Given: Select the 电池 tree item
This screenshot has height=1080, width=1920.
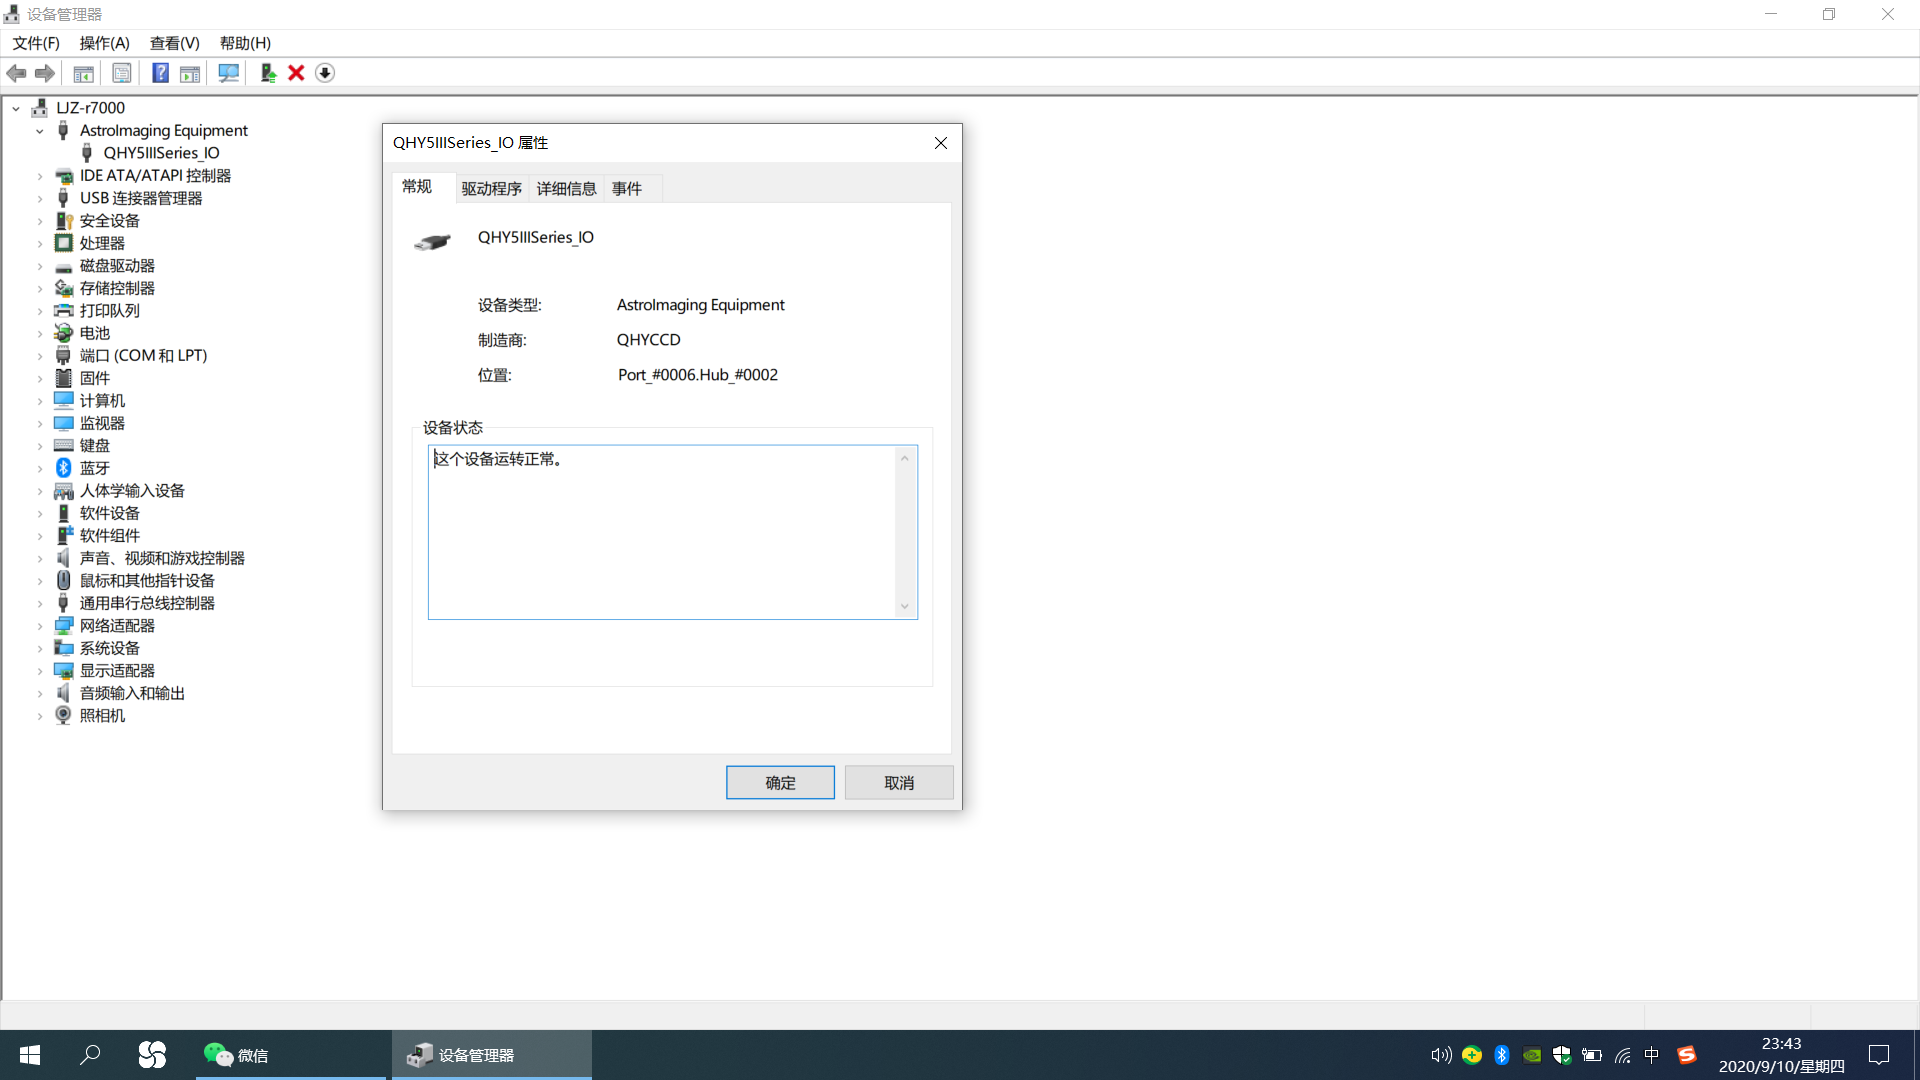Looking at the screenshot, I should (95, 333).
